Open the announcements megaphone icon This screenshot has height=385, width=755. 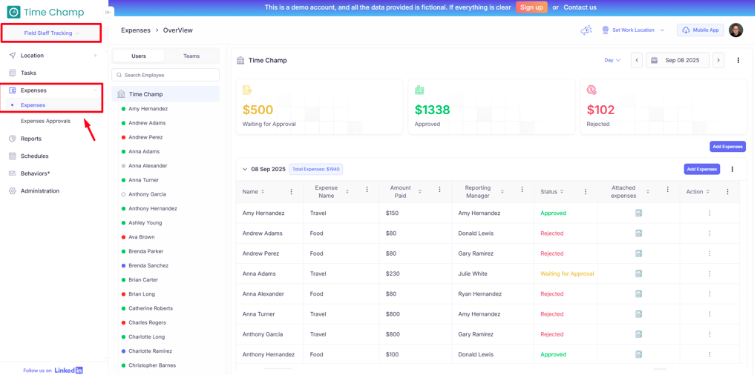tap(586, 30)
